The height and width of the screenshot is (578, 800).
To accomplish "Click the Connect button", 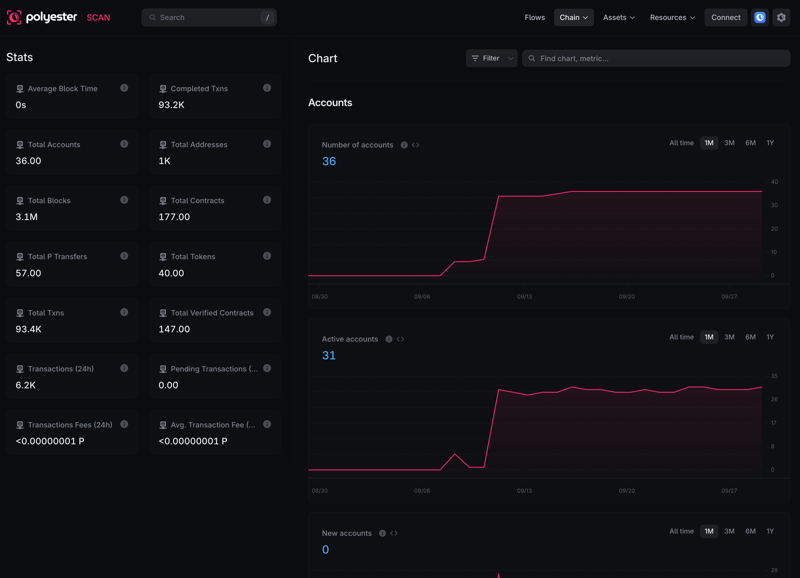I will point(726,17).
